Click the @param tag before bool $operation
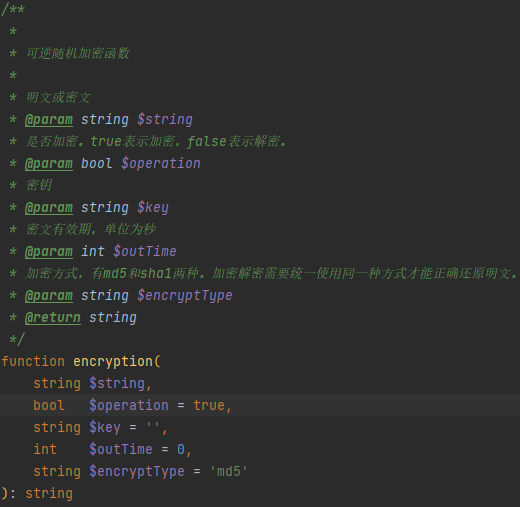520x507 pixels. point(49,164)
